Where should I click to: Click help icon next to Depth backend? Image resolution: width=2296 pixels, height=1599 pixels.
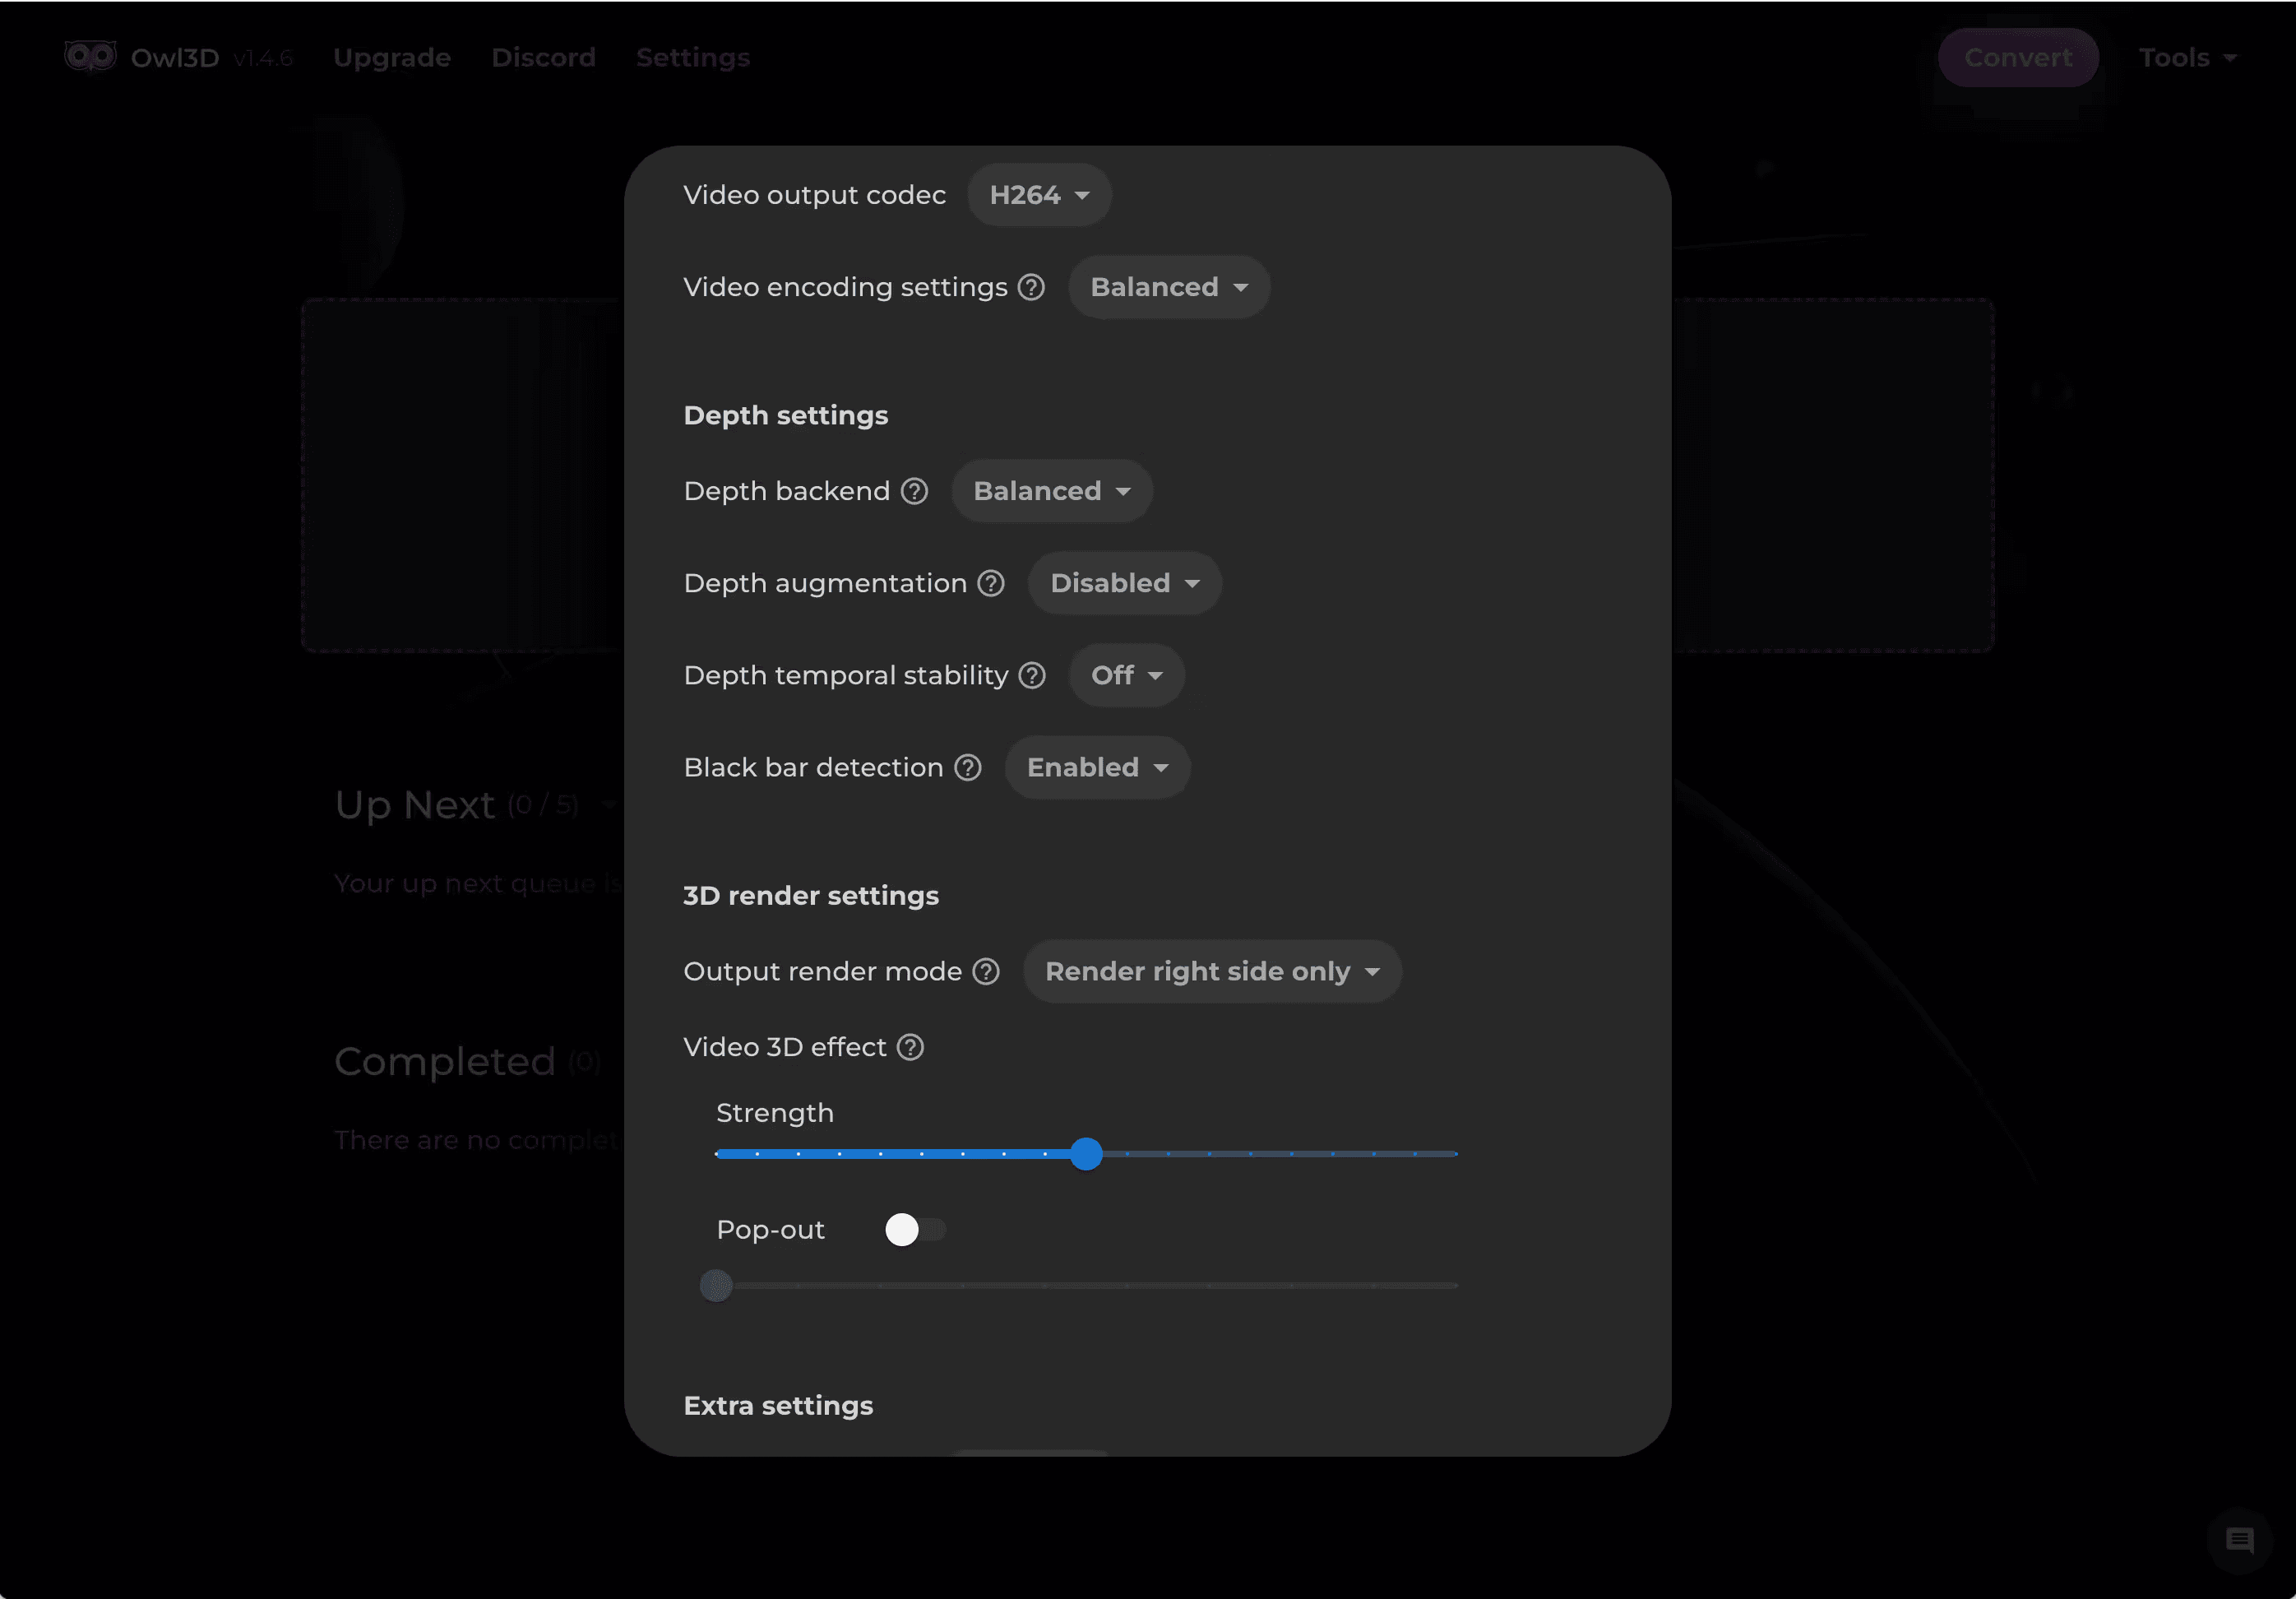click(914, 491)
